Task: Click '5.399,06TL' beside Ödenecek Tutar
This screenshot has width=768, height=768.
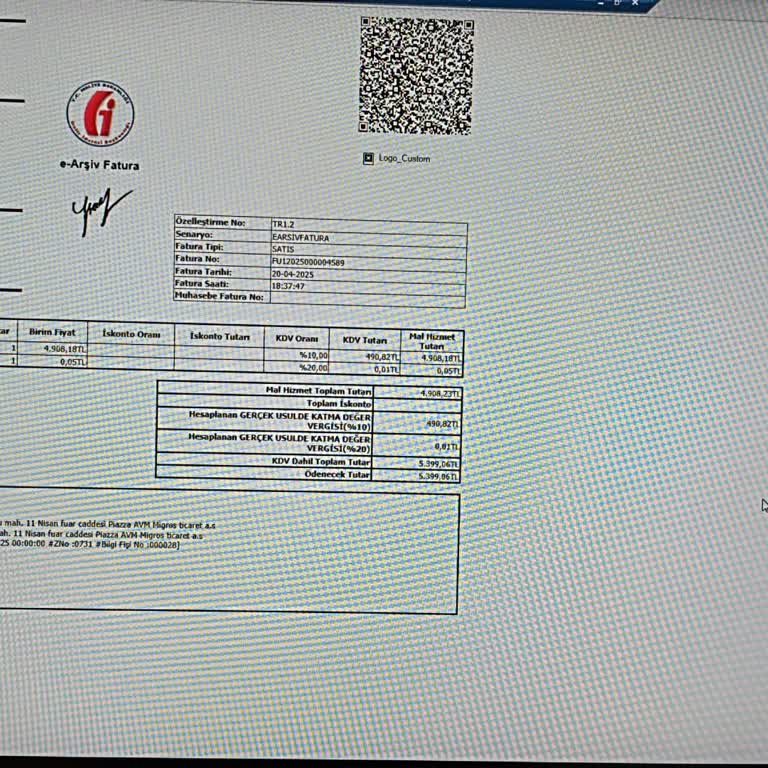Action: pos(438,476)
